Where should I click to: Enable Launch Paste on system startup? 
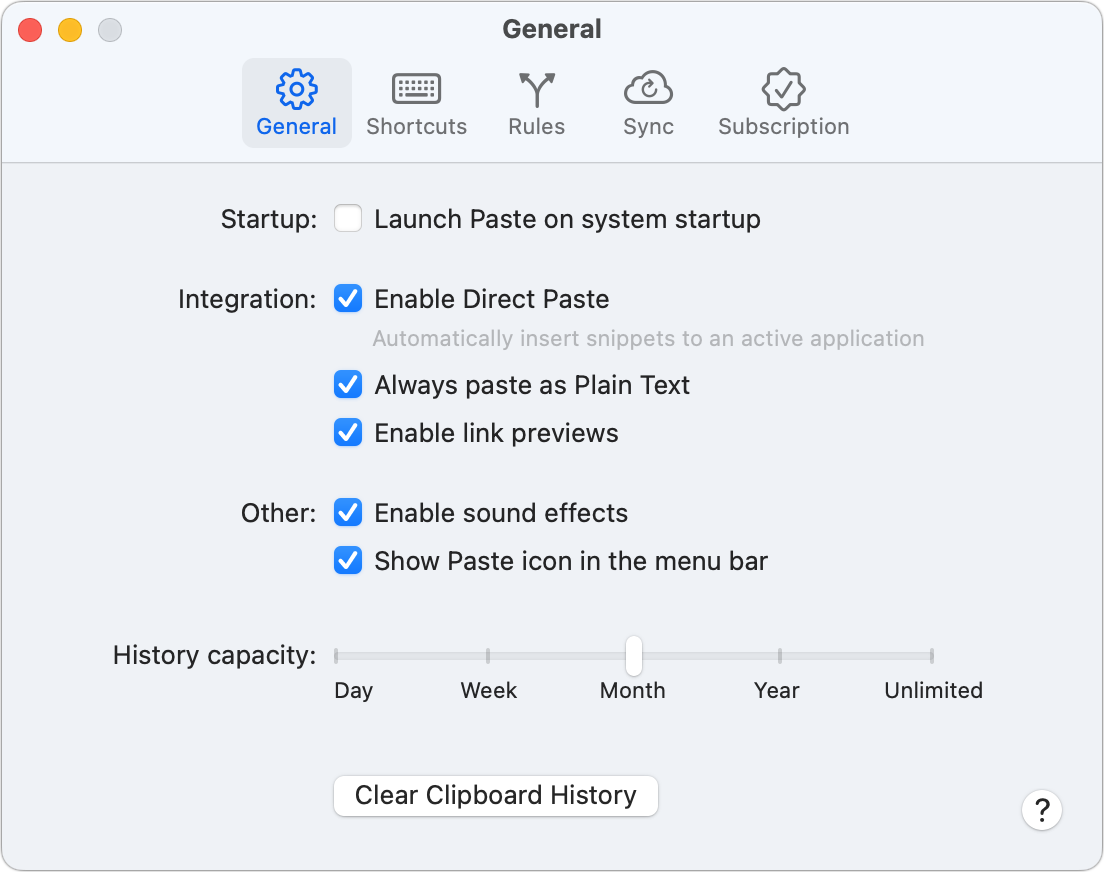click(348, 218)
